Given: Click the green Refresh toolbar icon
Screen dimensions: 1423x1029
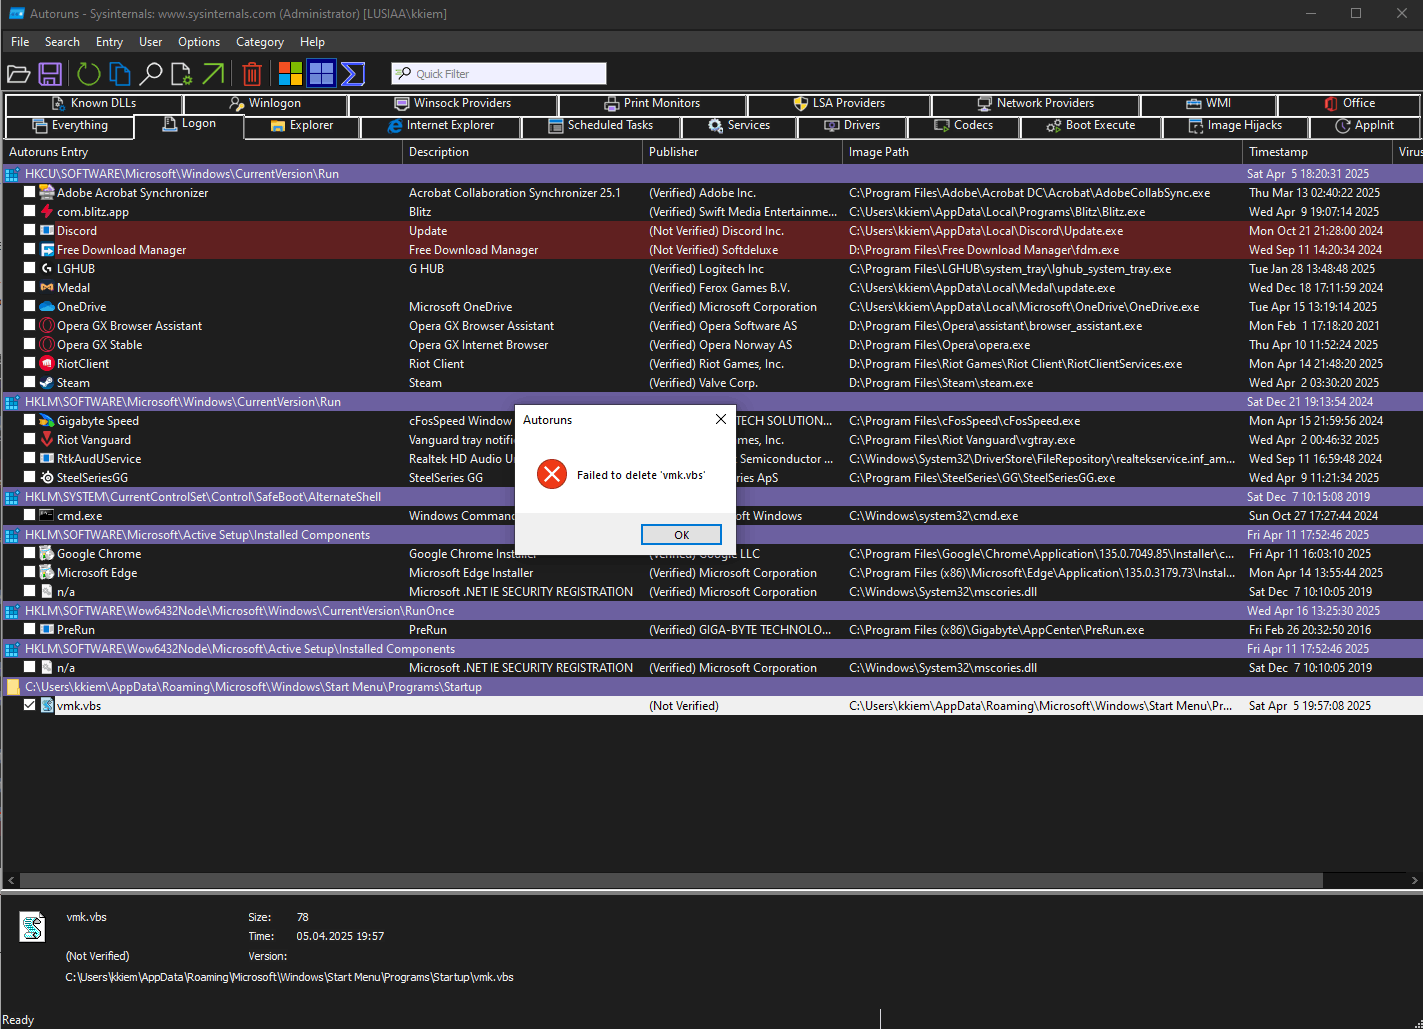Looking at the screenshot, I should tap(89, 74).
